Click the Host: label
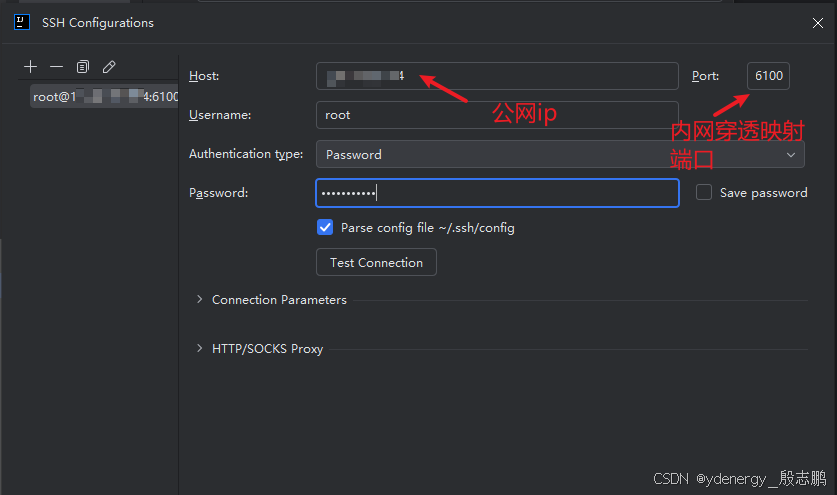Viewport: 837px width, 495px height. [204, 76]
